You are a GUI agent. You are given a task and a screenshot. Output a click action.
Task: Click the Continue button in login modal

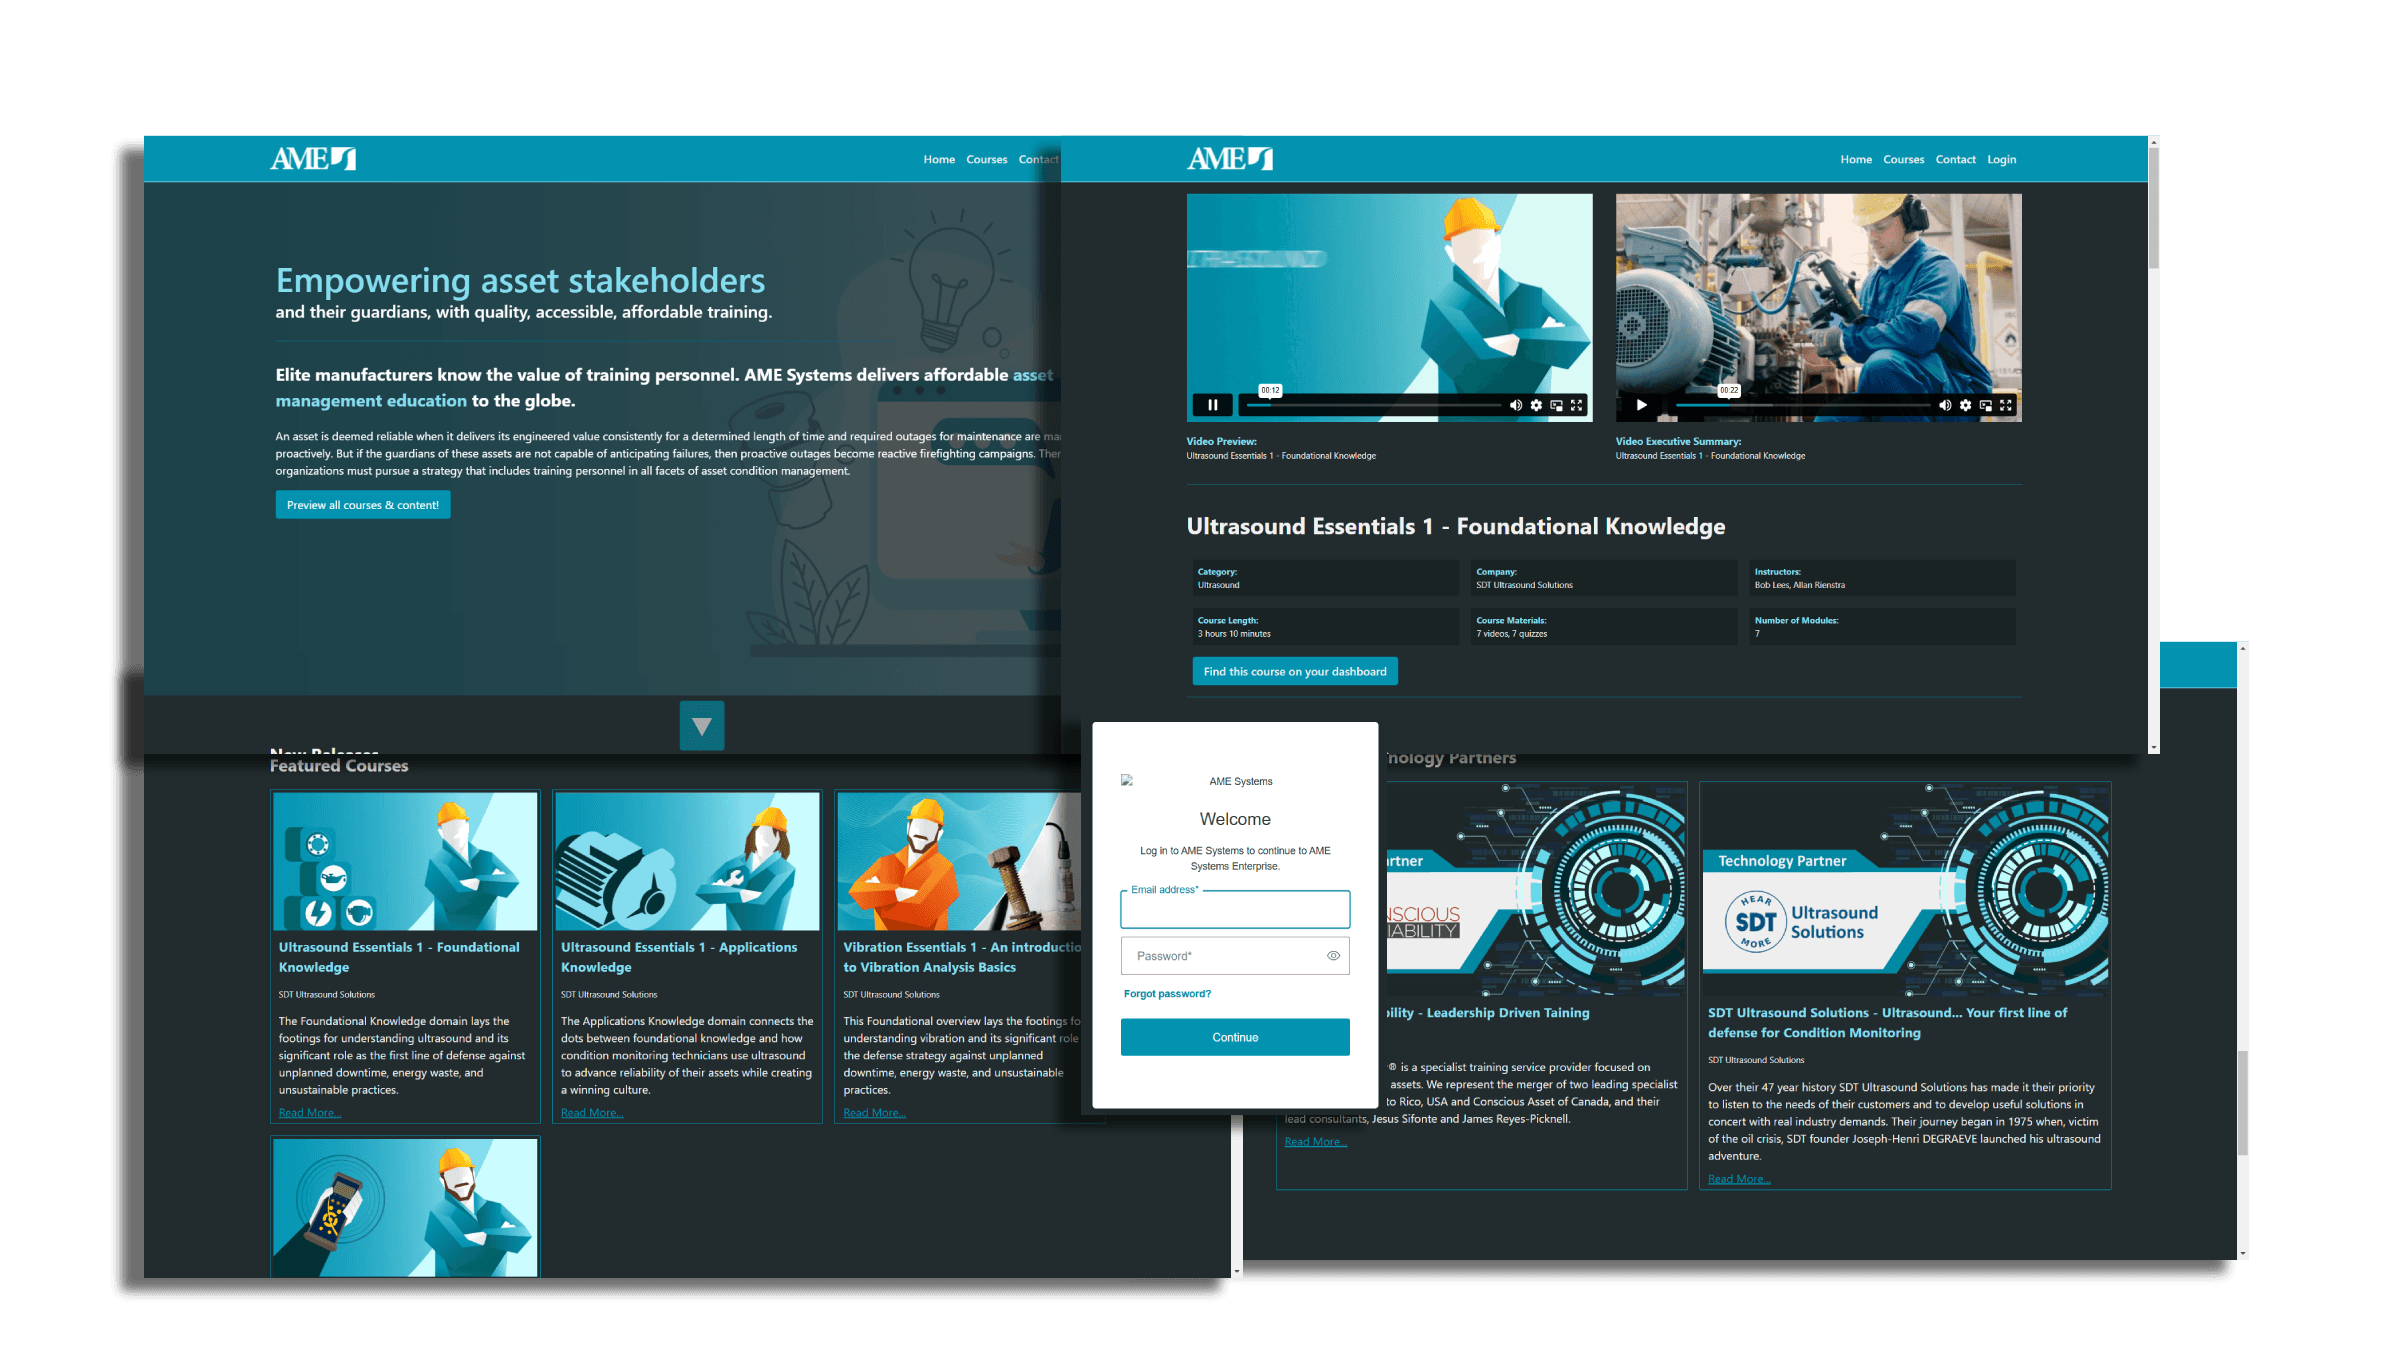1235,1037
